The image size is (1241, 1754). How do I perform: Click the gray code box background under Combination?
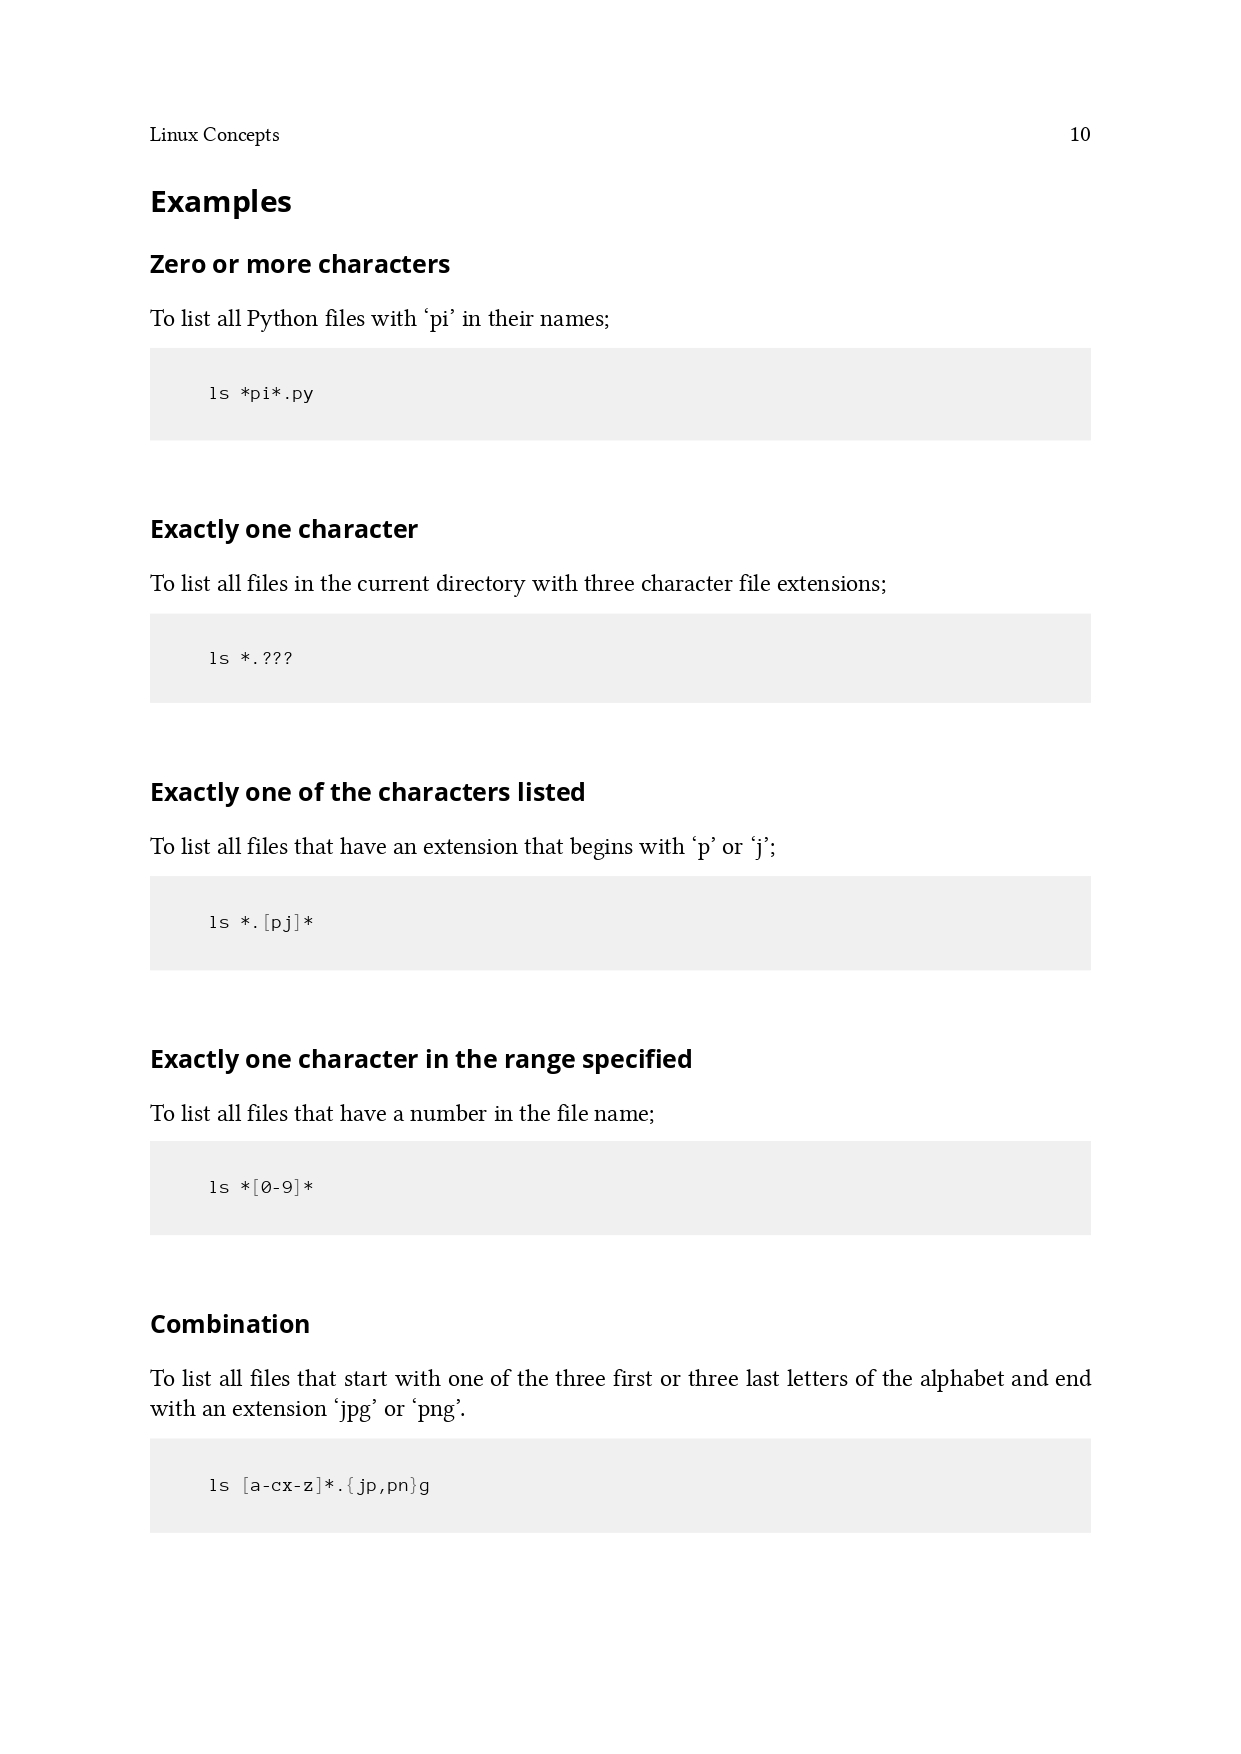click(x=620, y=1485)
